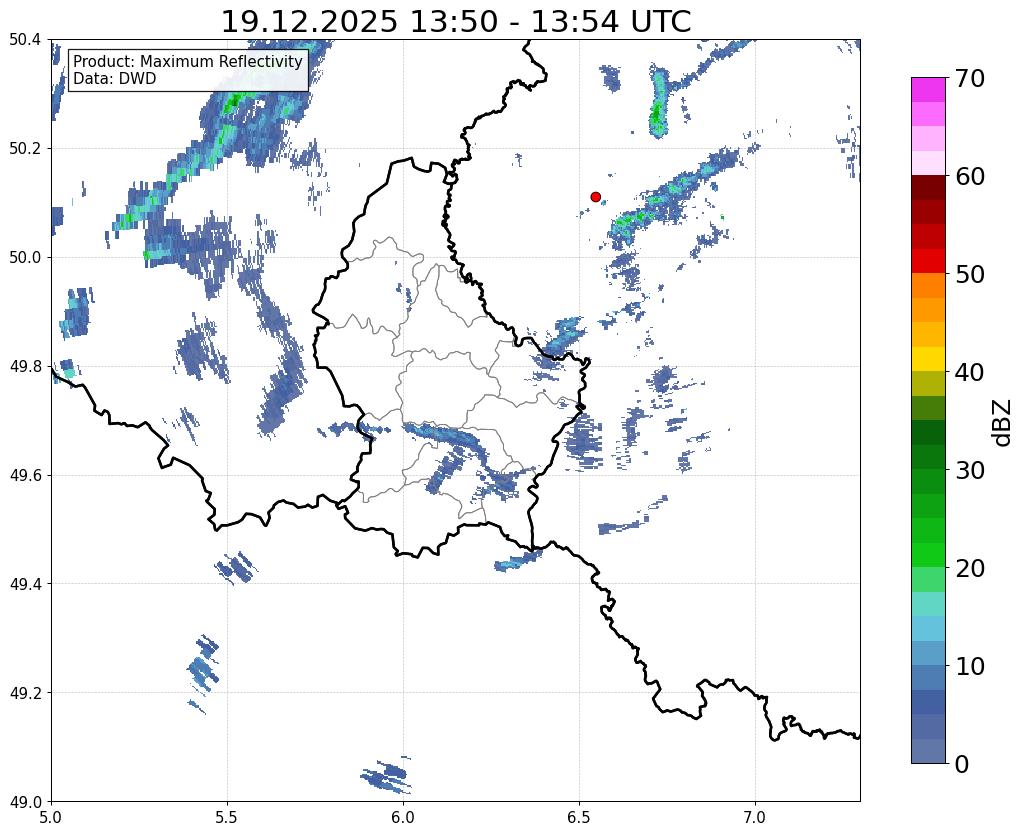Click the latitude axis label 49.6
This screenshot has width=1023, height=834.
click(25, 476)
